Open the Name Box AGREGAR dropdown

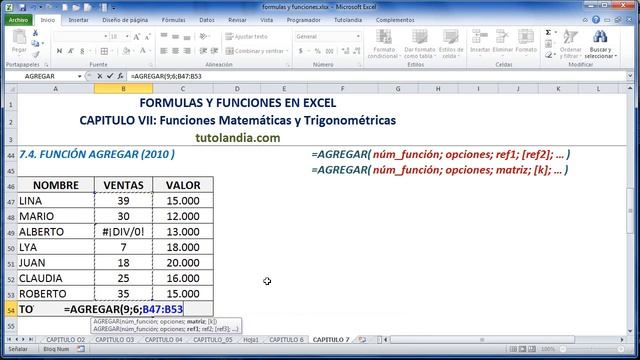[80, 76]
